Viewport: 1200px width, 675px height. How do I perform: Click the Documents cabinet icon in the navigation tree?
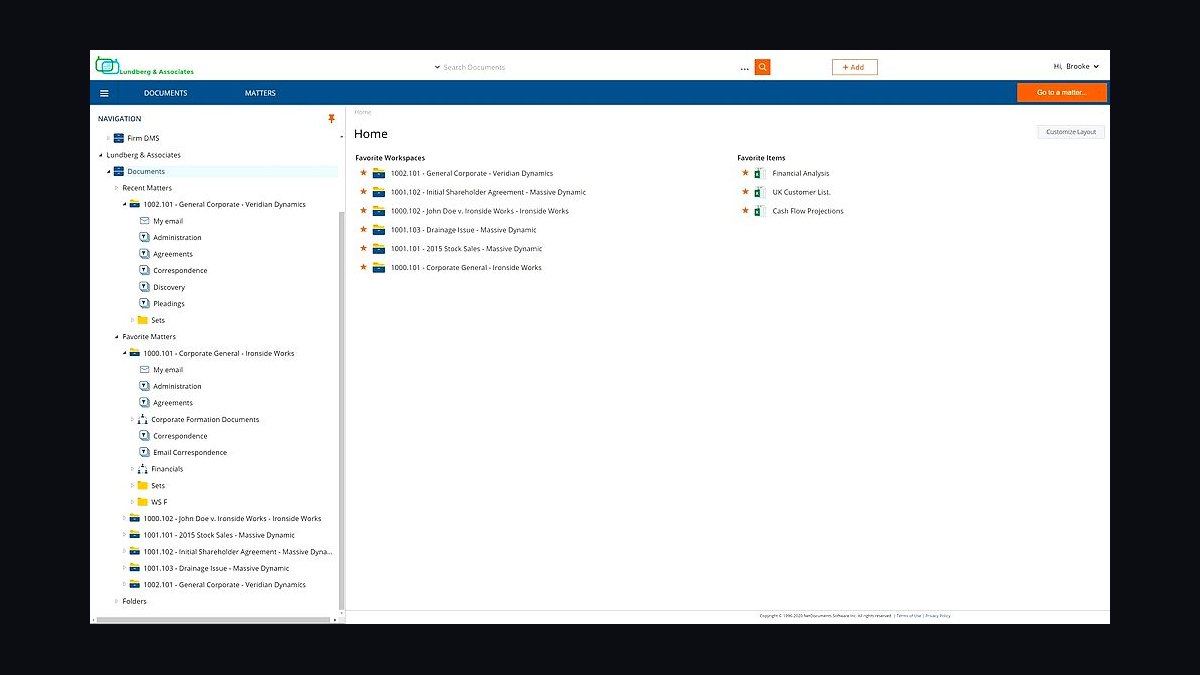point(118,171)
